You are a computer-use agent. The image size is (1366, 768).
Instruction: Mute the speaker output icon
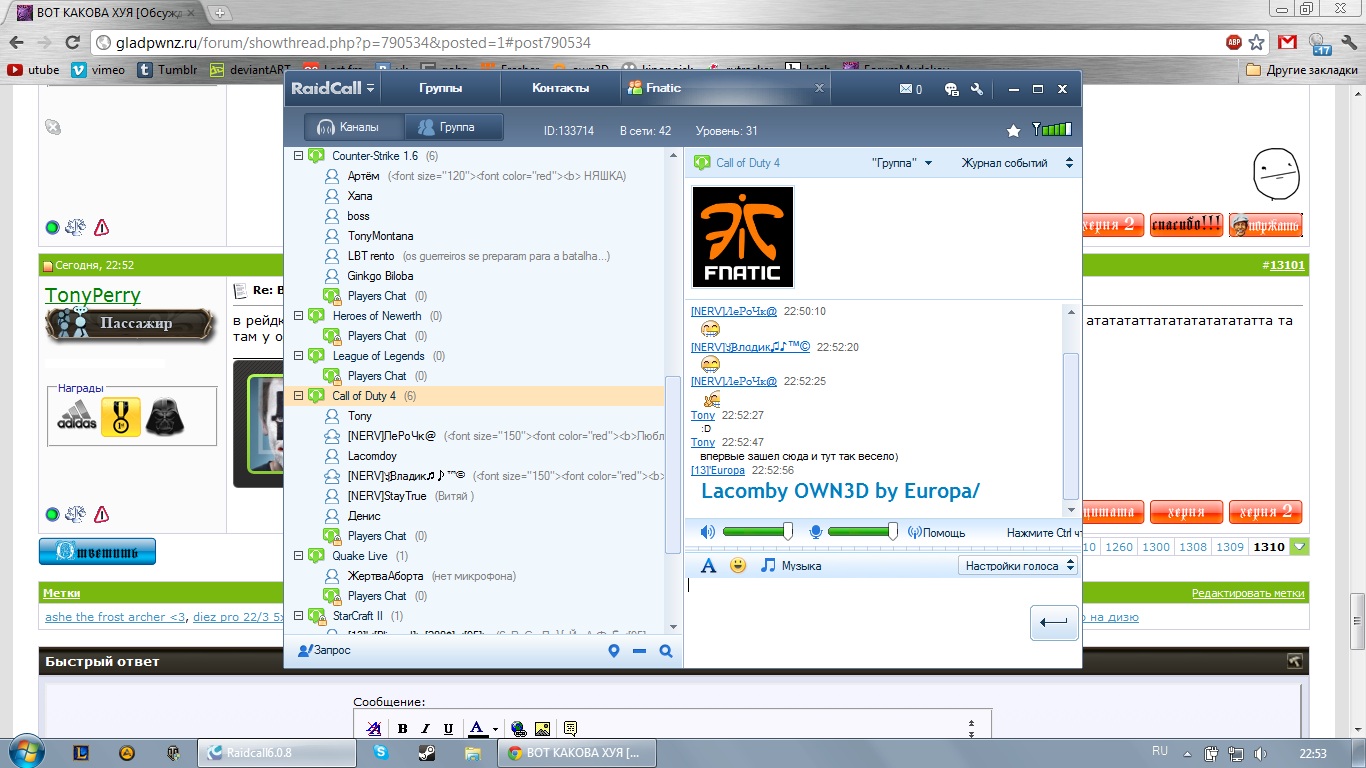(708, 532)
